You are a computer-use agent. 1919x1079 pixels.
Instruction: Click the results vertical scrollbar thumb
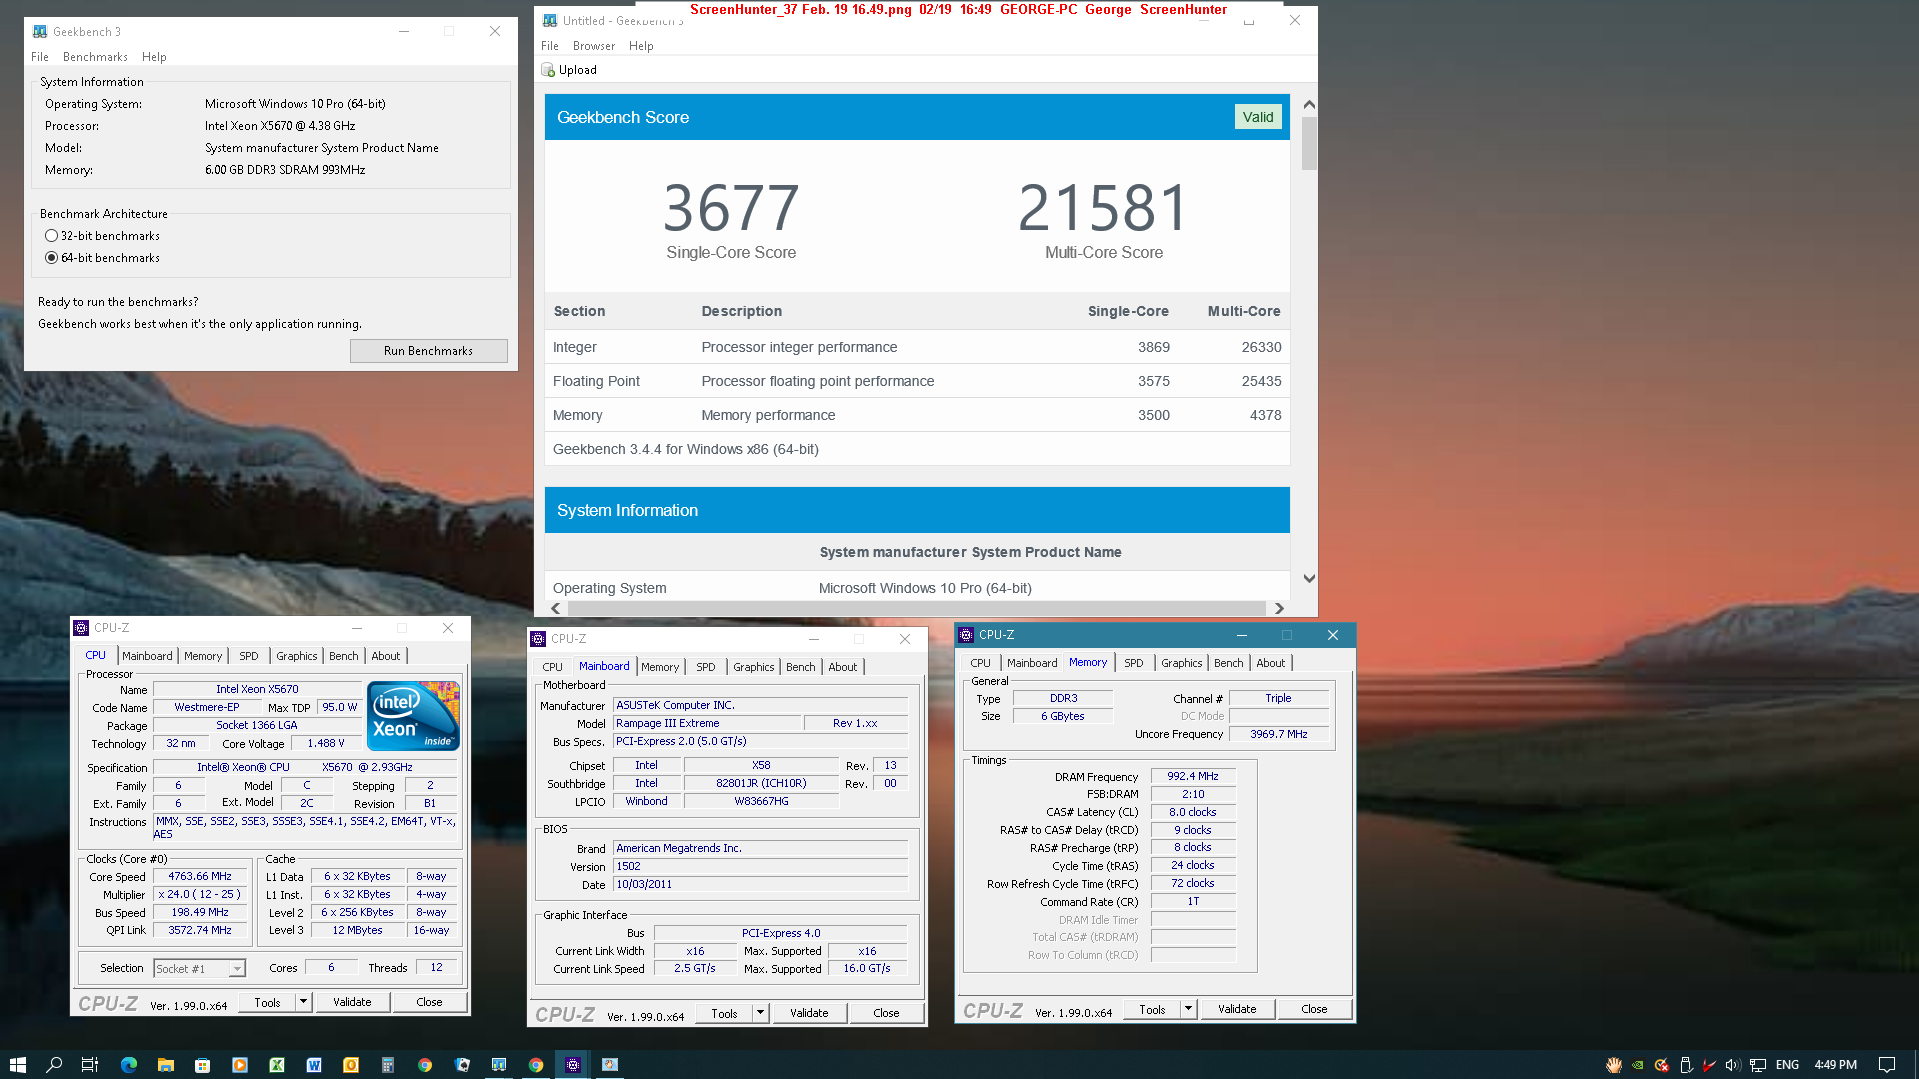pyautogui.click(x=1309, y=144)
